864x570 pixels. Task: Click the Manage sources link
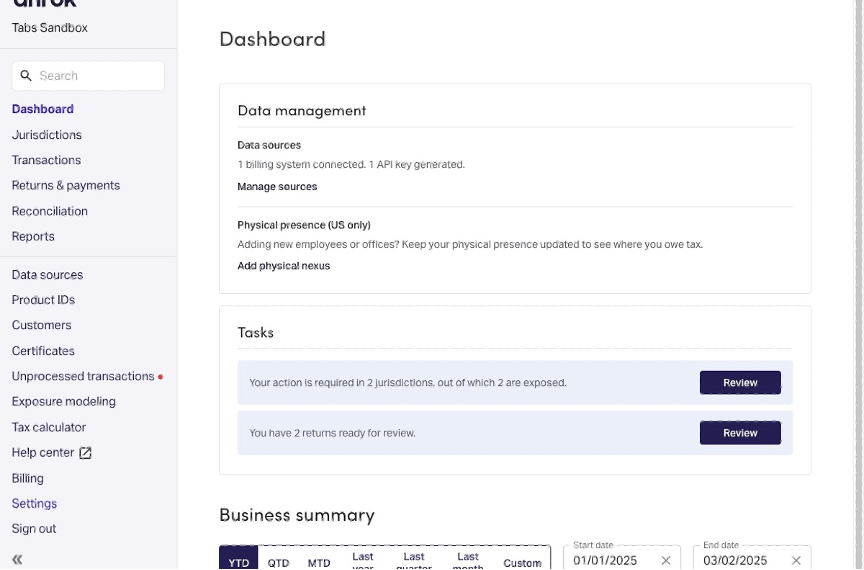point(277,187)
